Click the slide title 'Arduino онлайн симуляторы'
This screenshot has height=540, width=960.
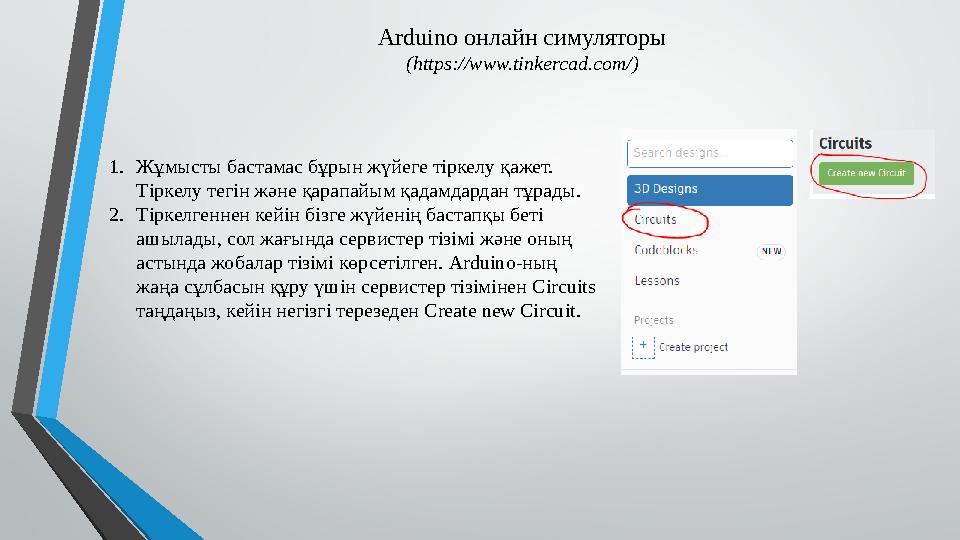coord(522,37)
